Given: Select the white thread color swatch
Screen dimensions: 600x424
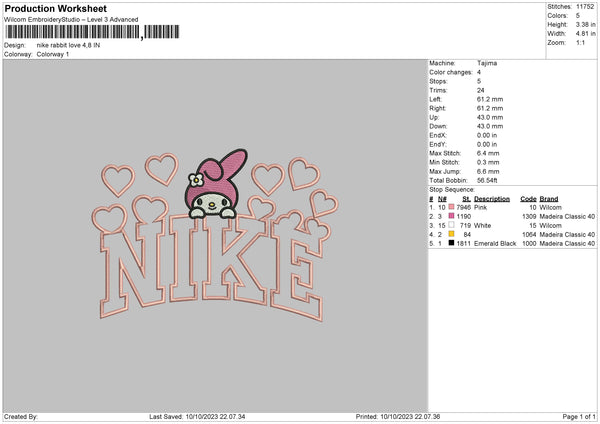Looking at the screenshot, I should (452, 225).
